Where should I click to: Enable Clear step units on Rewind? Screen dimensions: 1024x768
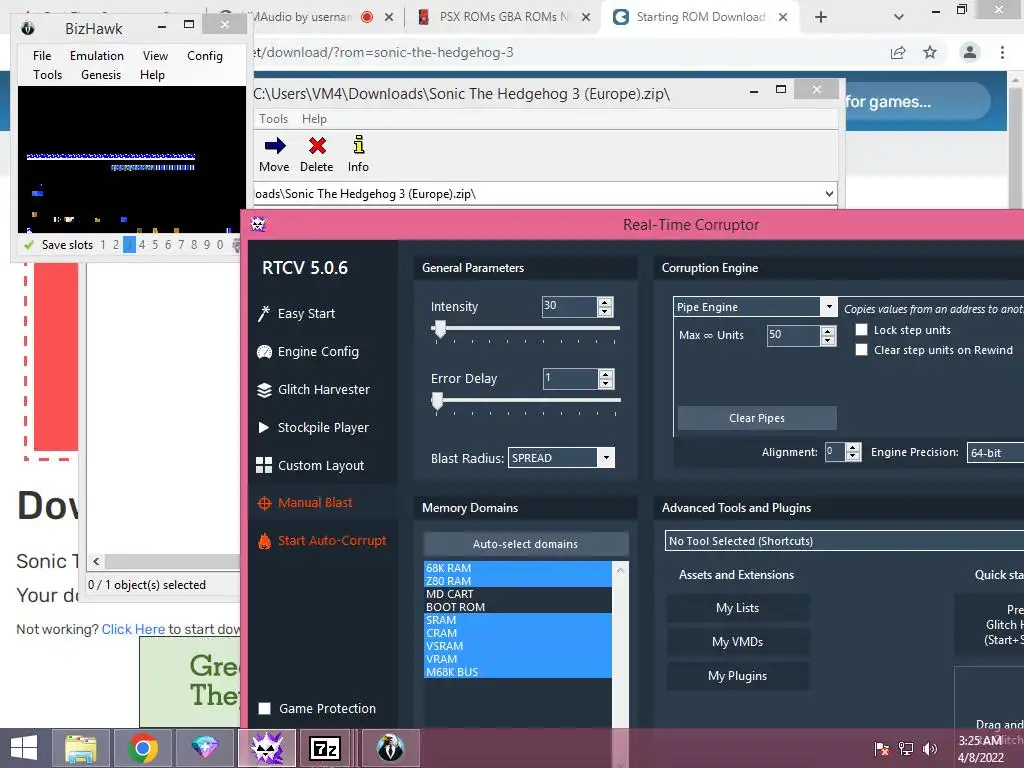point(861,350)
